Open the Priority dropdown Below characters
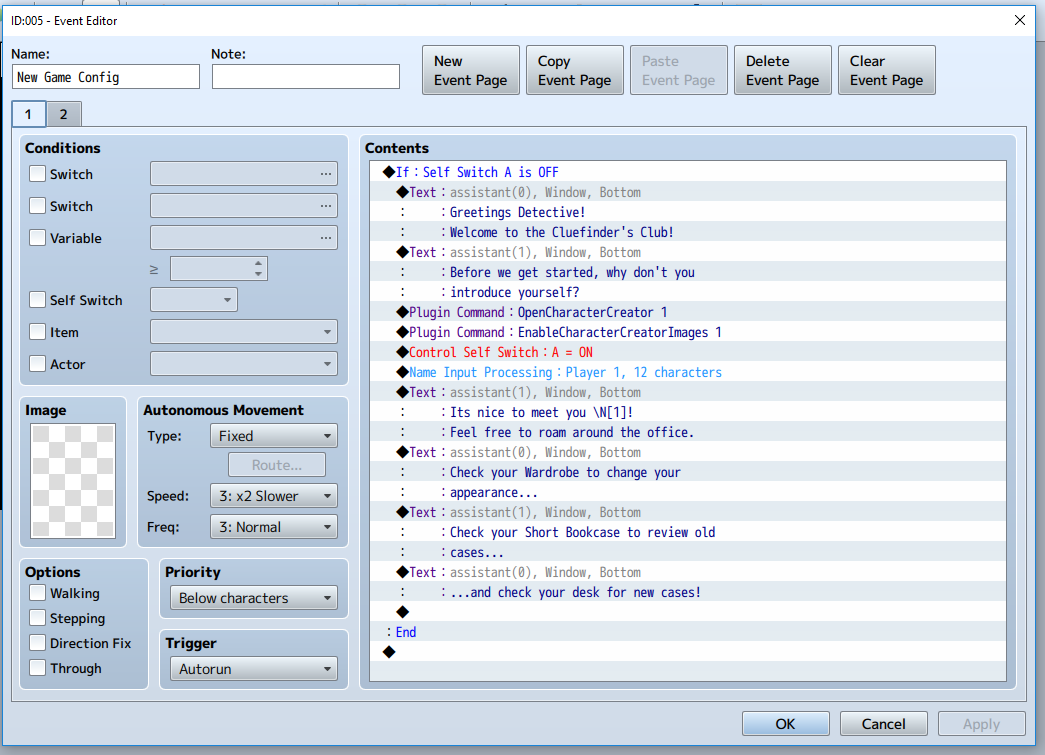Screen dimensions: 1045x755 (253, 598)
